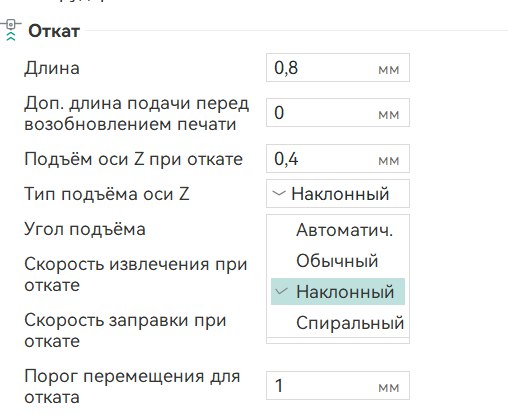Screen dimensions: 508x417
Task: Focus the Доп. длина подачи field showing 0
Action: point(338,113)
